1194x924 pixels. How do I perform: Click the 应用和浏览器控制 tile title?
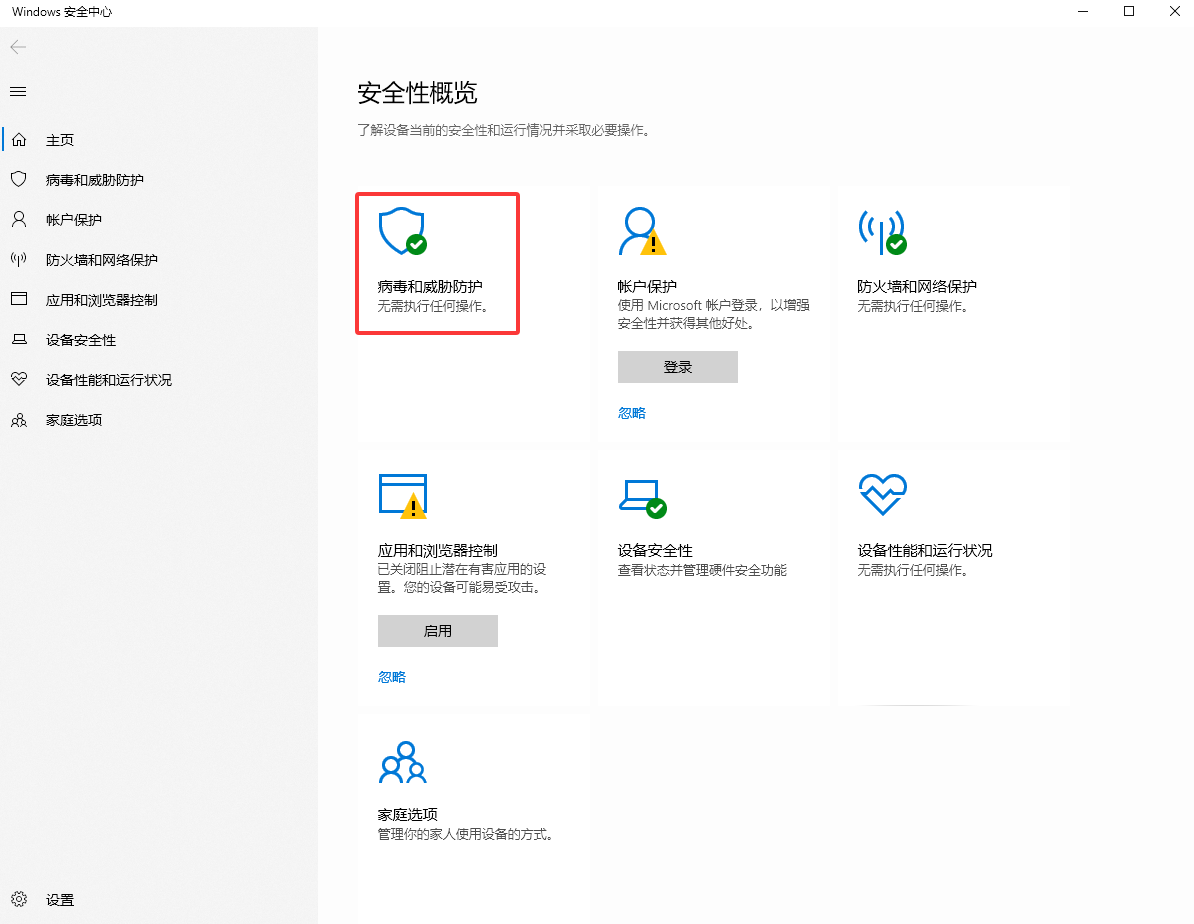(438, 551)
